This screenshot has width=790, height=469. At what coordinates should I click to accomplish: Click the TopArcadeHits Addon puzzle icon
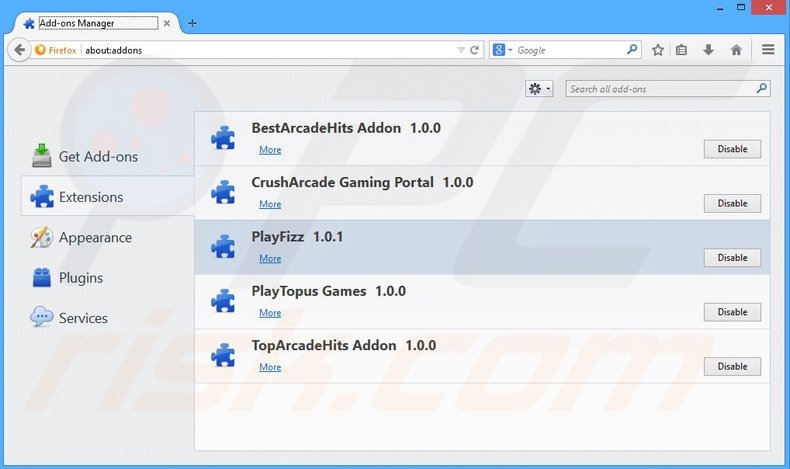(223, 356)
